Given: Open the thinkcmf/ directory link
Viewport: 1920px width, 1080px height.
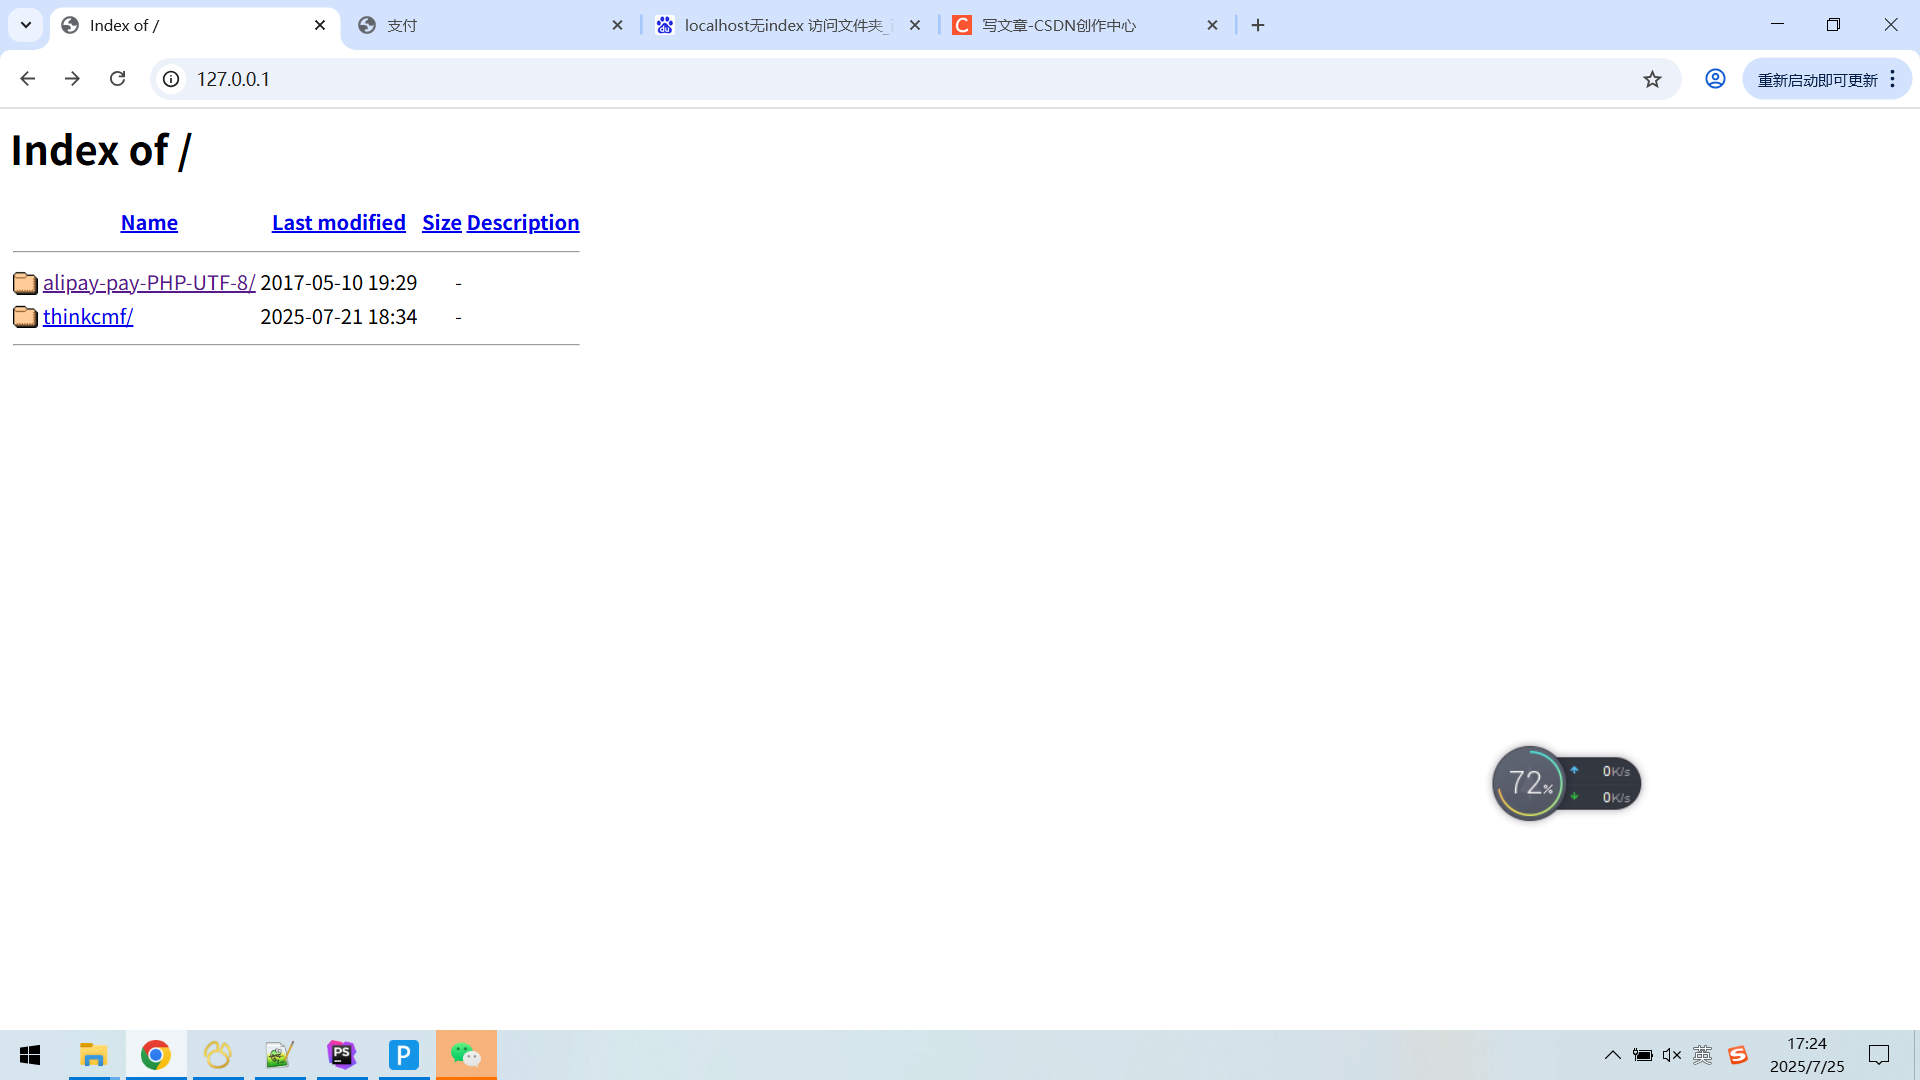Looking at the screenshot, I should [x=88, y=317].
